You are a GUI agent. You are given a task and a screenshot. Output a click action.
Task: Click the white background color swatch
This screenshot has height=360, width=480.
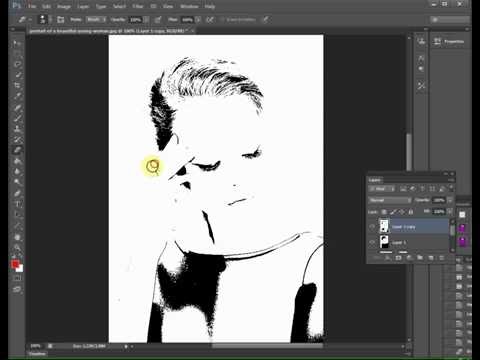point(21,269)
